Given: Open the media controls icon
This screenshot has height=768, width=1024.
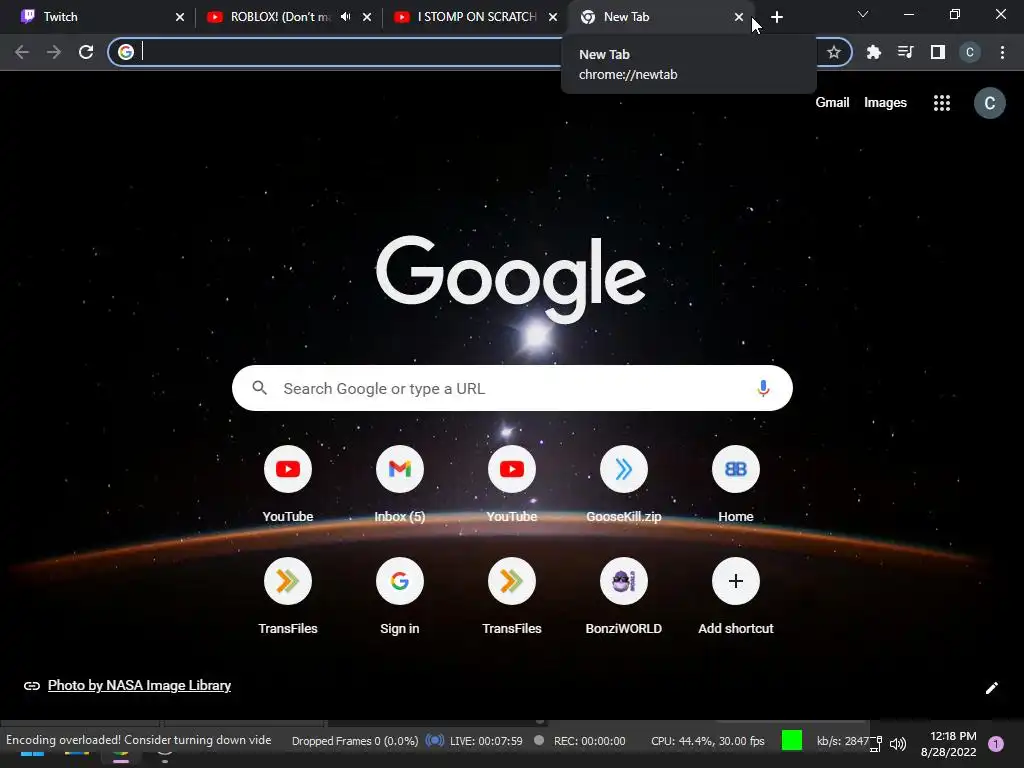Looking at the screenshot, I should click(x=905, y=52).
